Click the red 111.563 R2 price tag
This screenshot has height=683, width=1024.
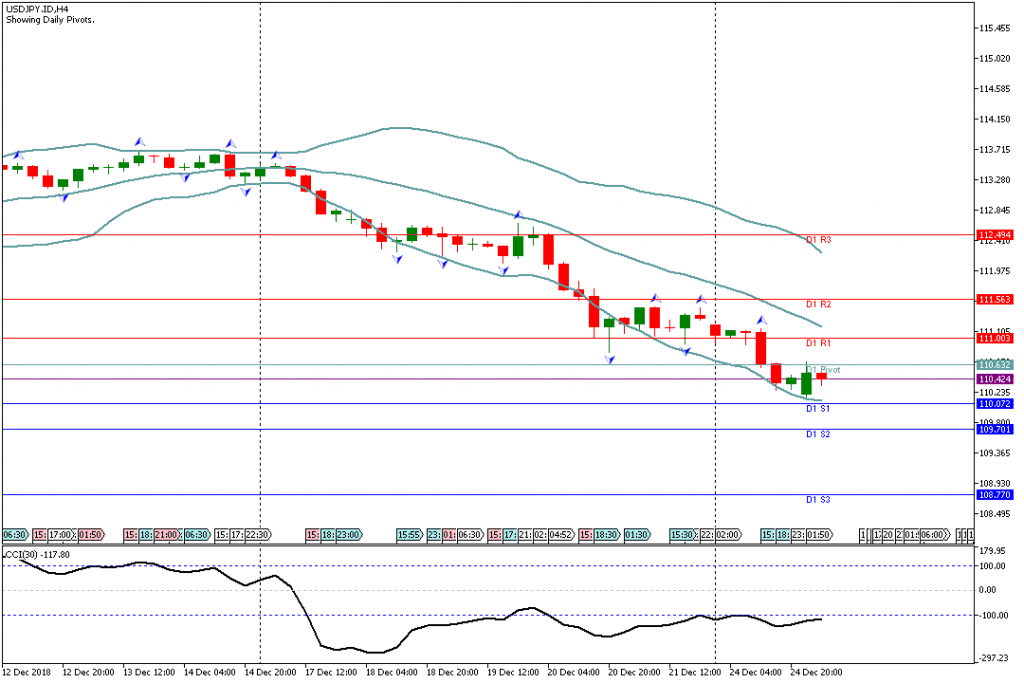(x=996, y=299)
